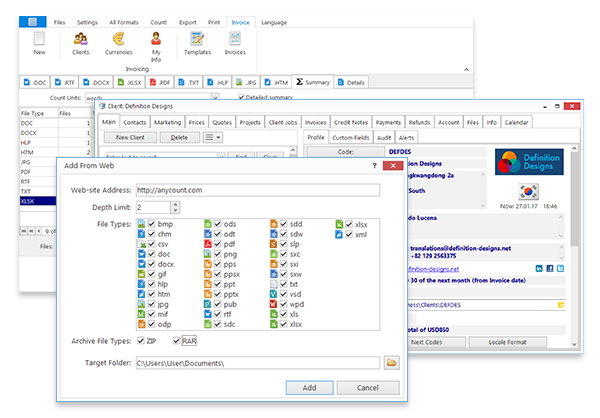Uncheck the ZIP archive checkbox

click(x=141, y=341)
